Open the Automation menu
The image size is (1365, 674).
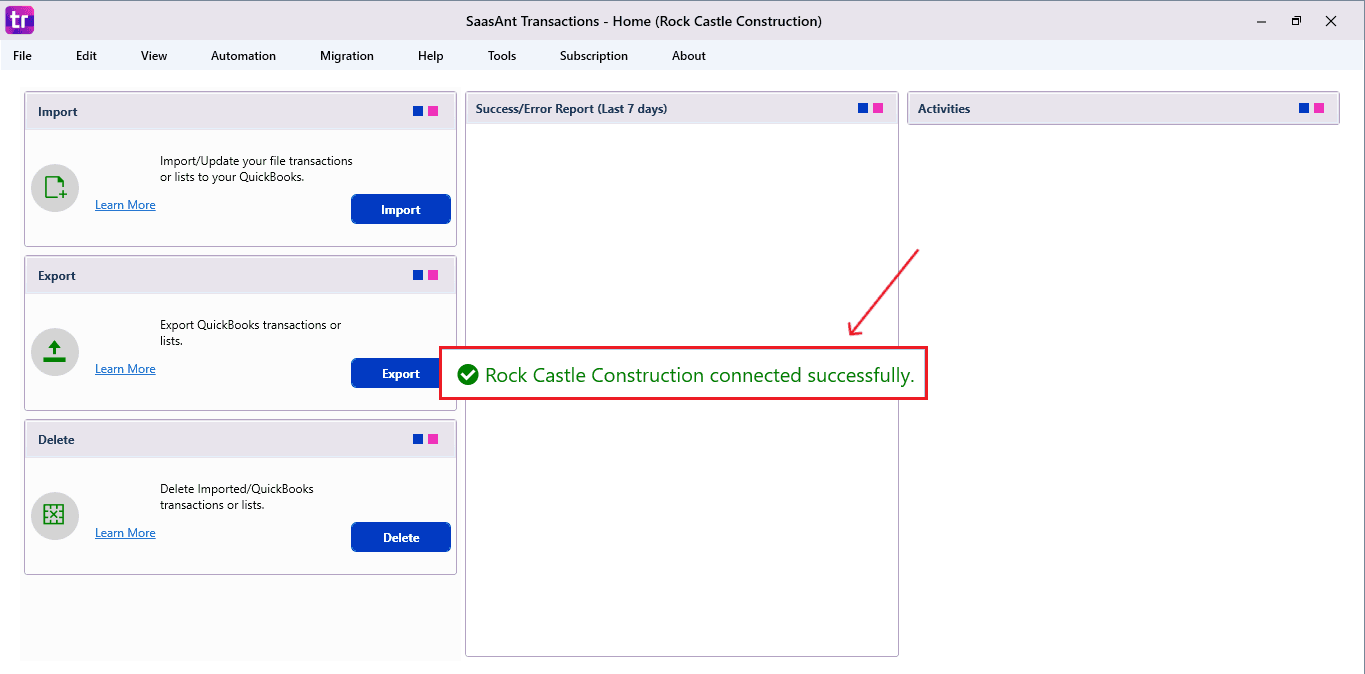pyautogui.click(x=243, y=56)
